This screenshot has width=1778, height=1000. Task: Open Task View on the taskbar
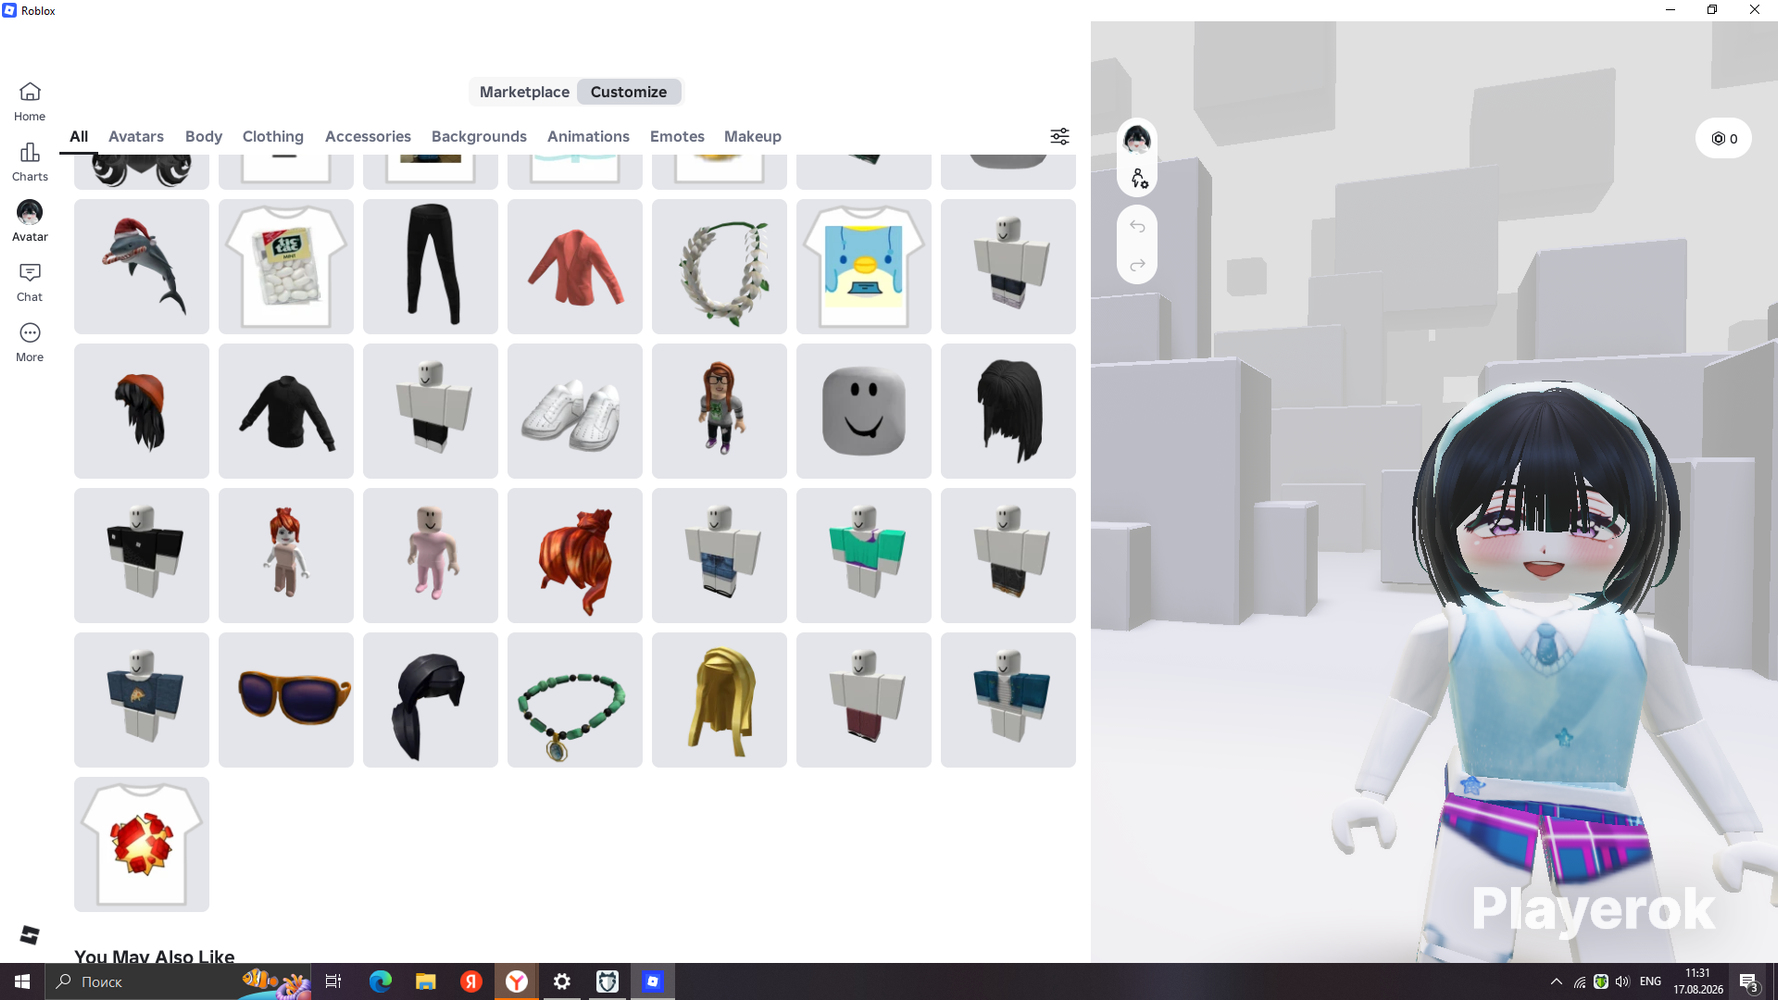point(333,982)
